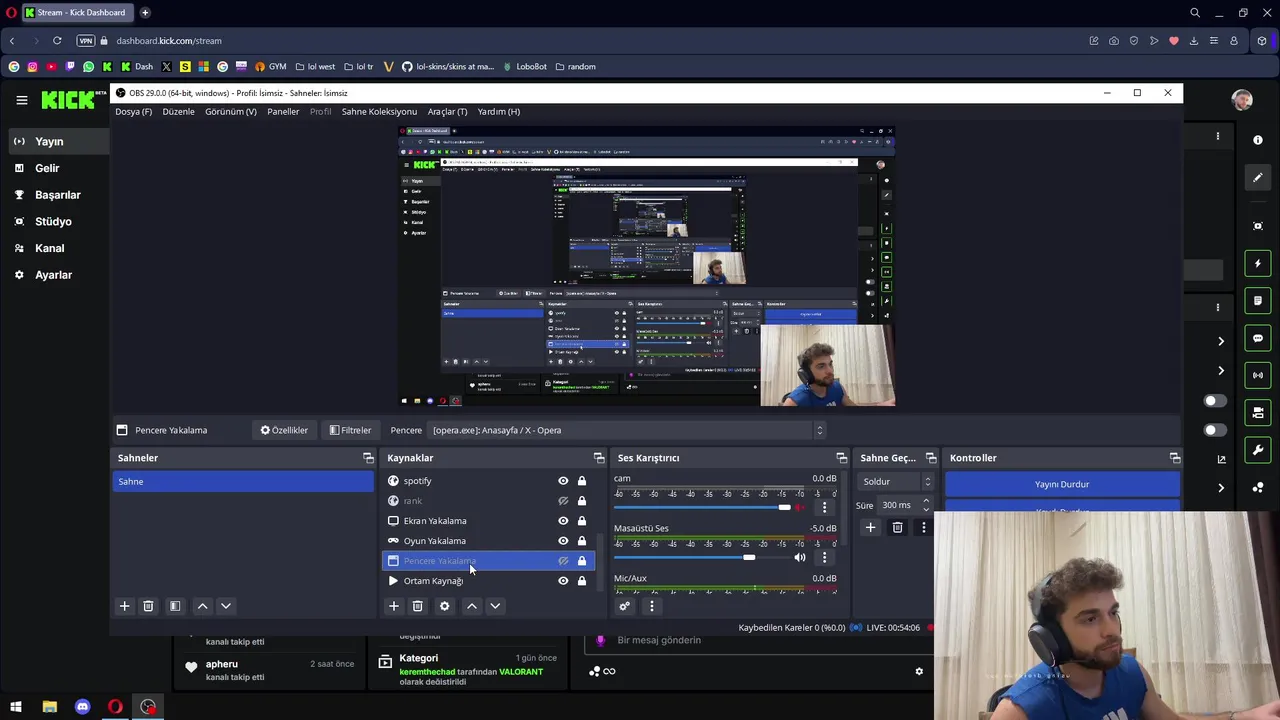The image size is (1280, 720).
Task: Move selected source down in Kaynaklar
Action: coord(494,606)
